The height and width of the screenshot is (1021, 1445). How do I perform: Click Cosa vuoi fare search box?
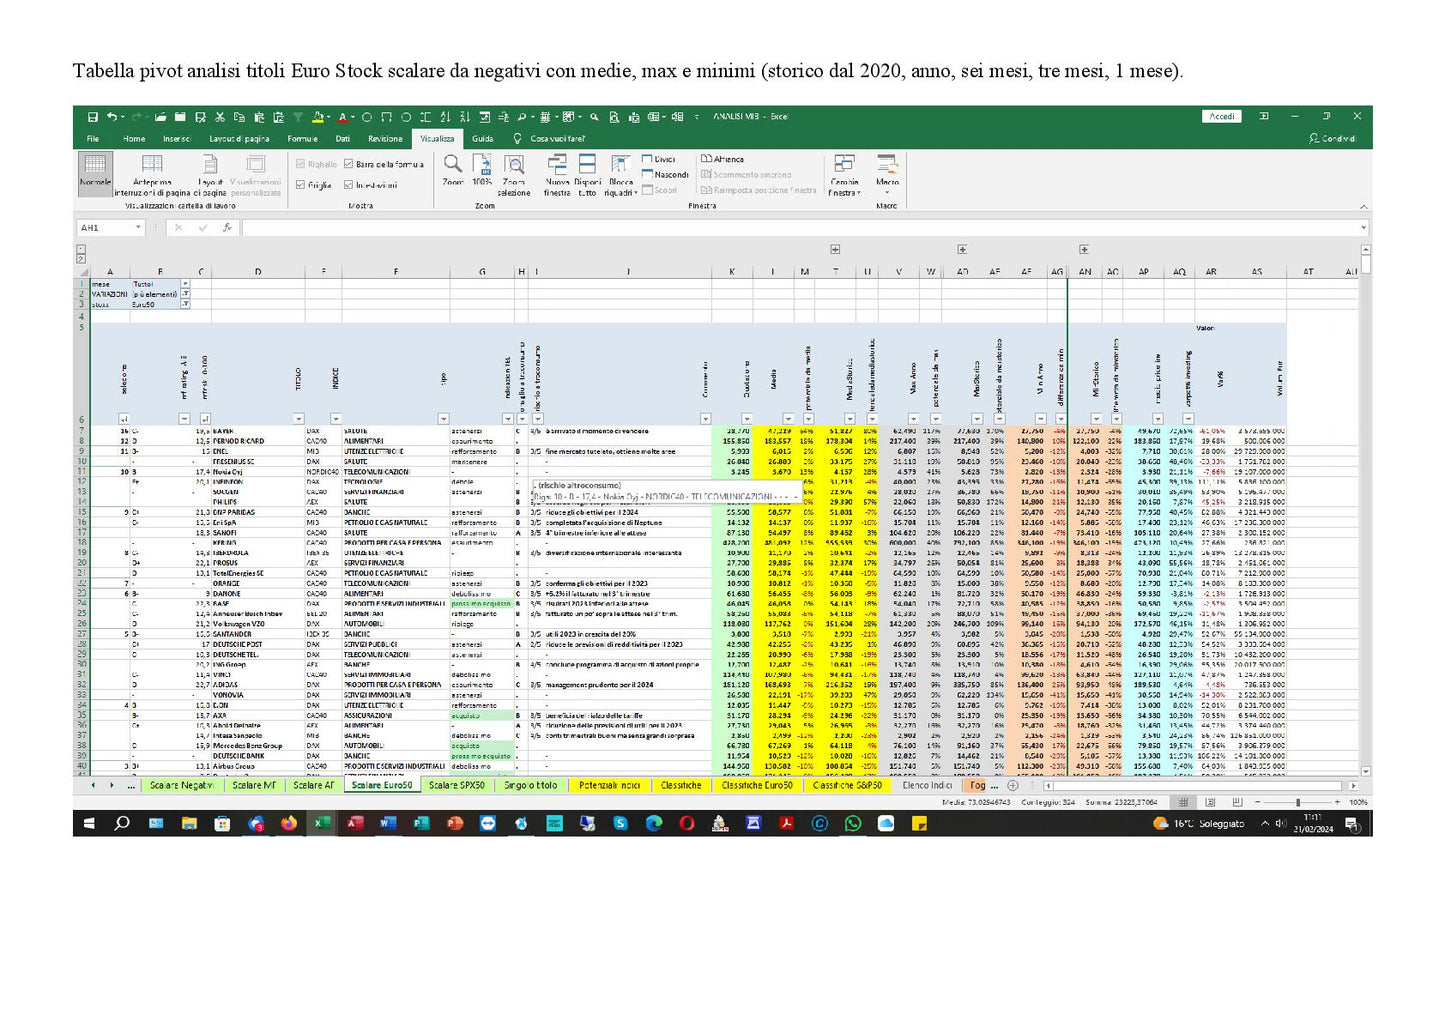pos(549,139)
